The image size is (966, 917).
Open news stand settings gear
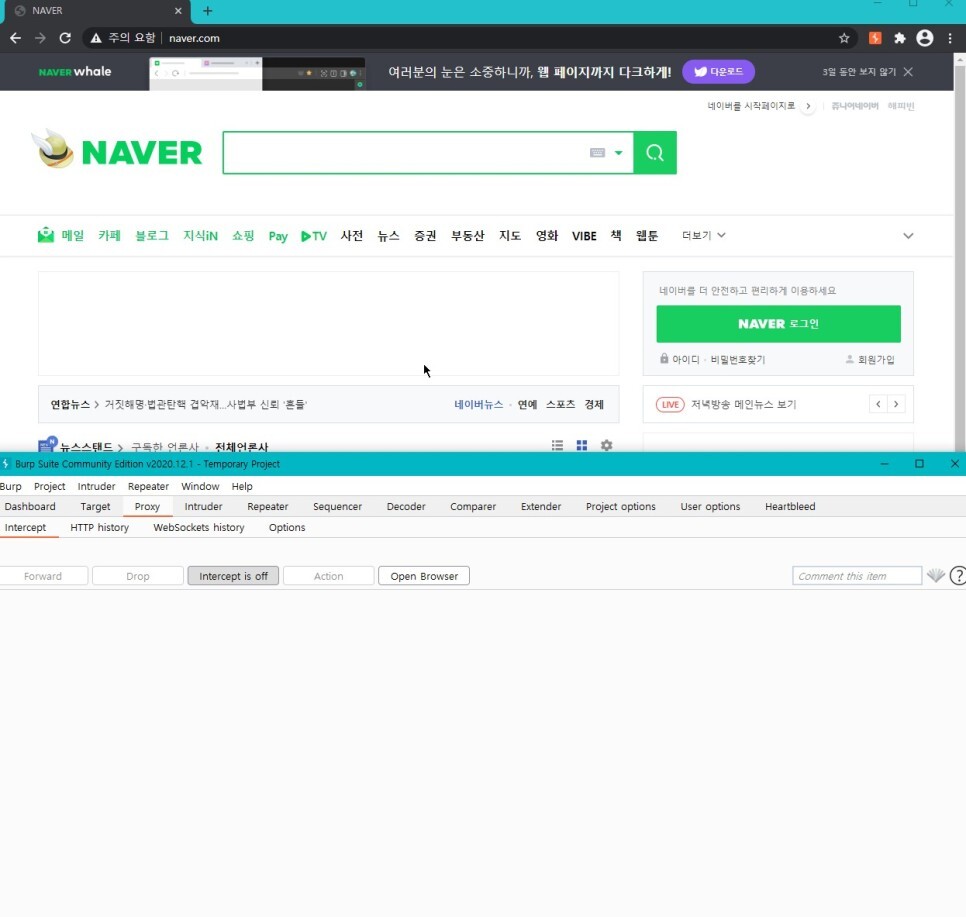pos(607,445)
